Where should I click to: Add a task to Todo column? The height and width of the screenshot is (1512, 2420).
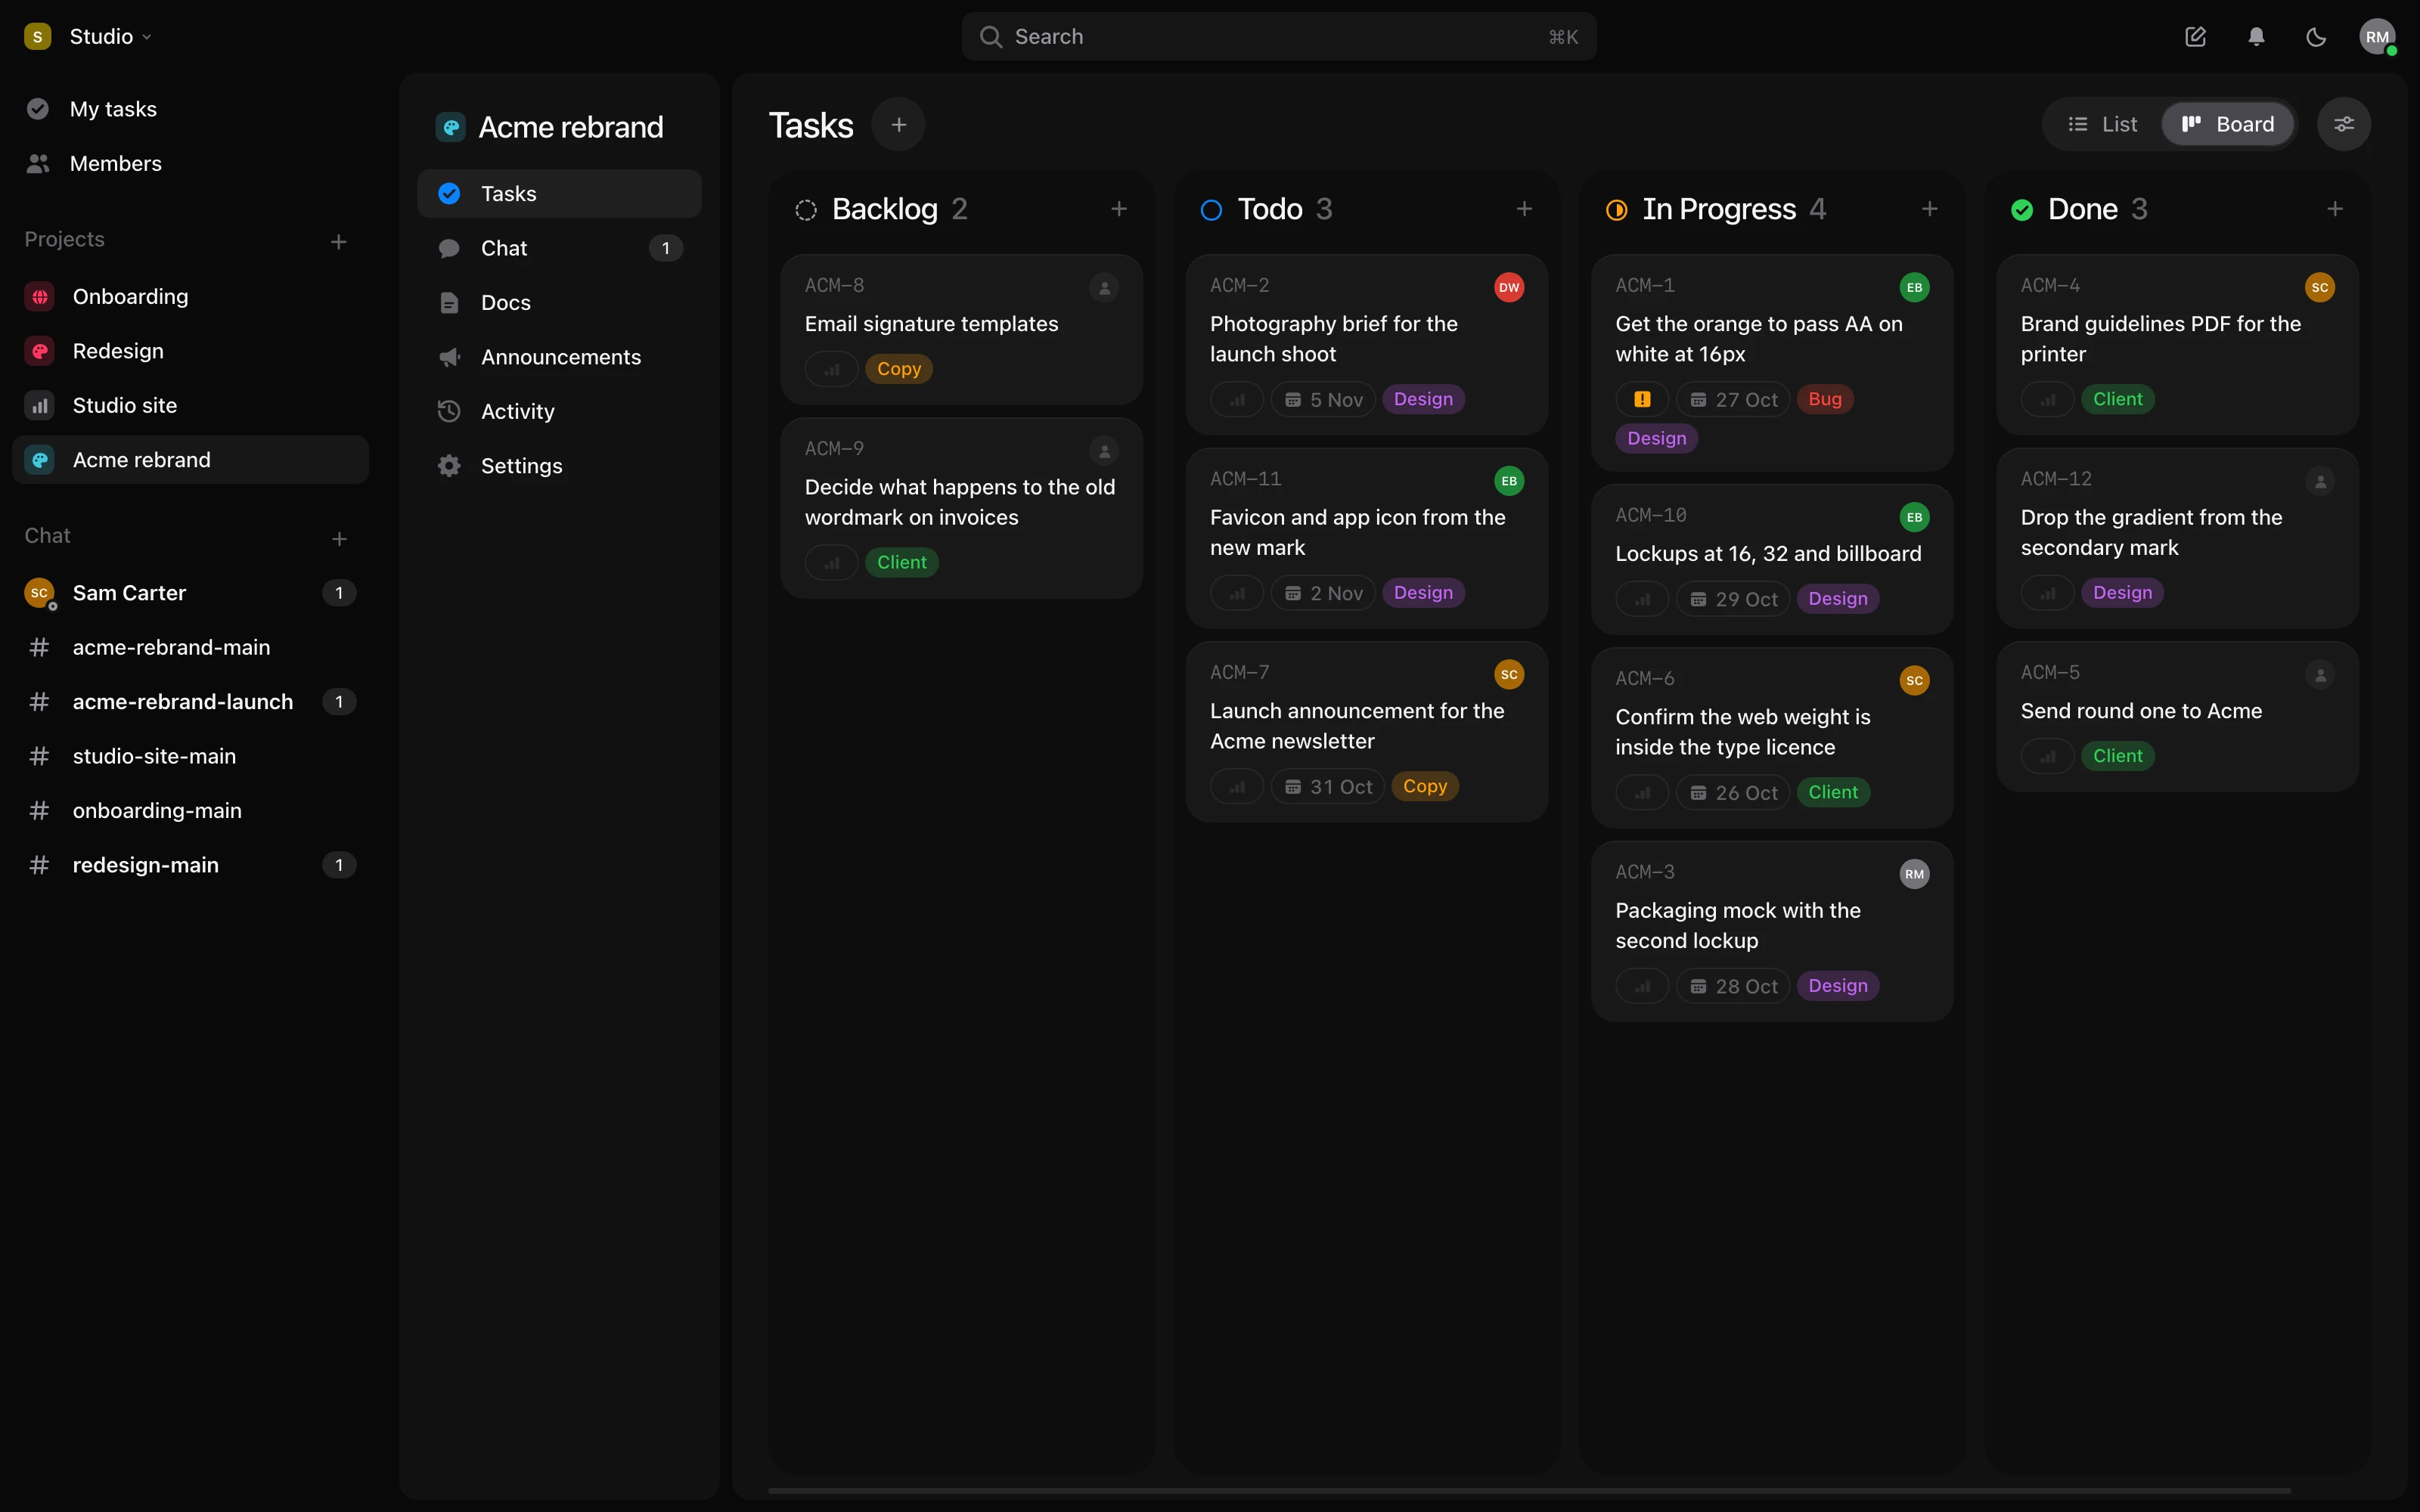point(1524,209)
